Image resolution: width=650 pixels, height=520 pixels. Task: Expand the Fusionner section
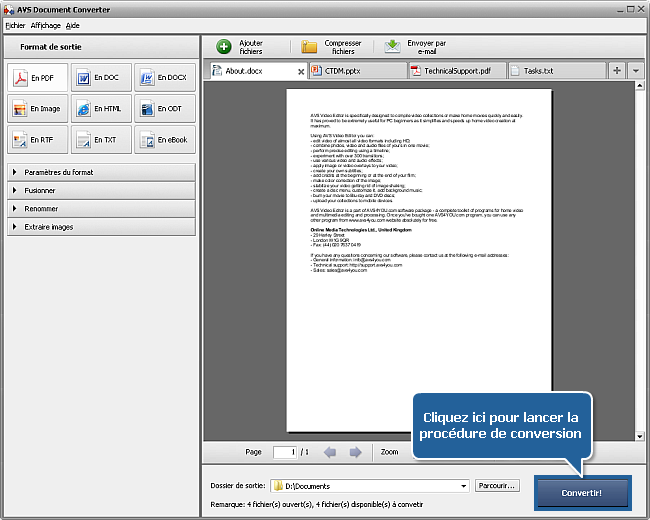pos(101,190)
